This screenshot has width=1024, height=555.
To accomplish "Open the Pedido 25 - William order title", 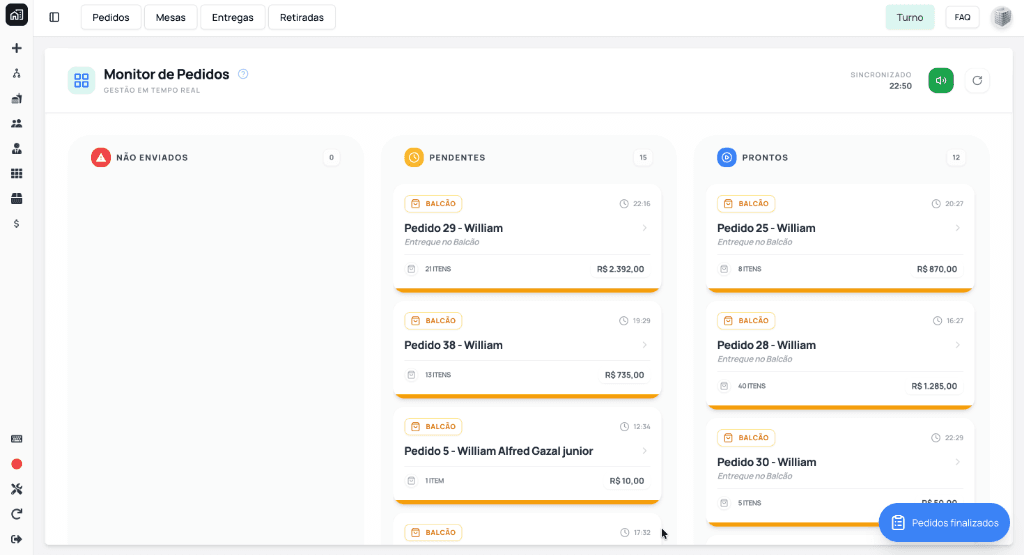I will click(766, 228).
